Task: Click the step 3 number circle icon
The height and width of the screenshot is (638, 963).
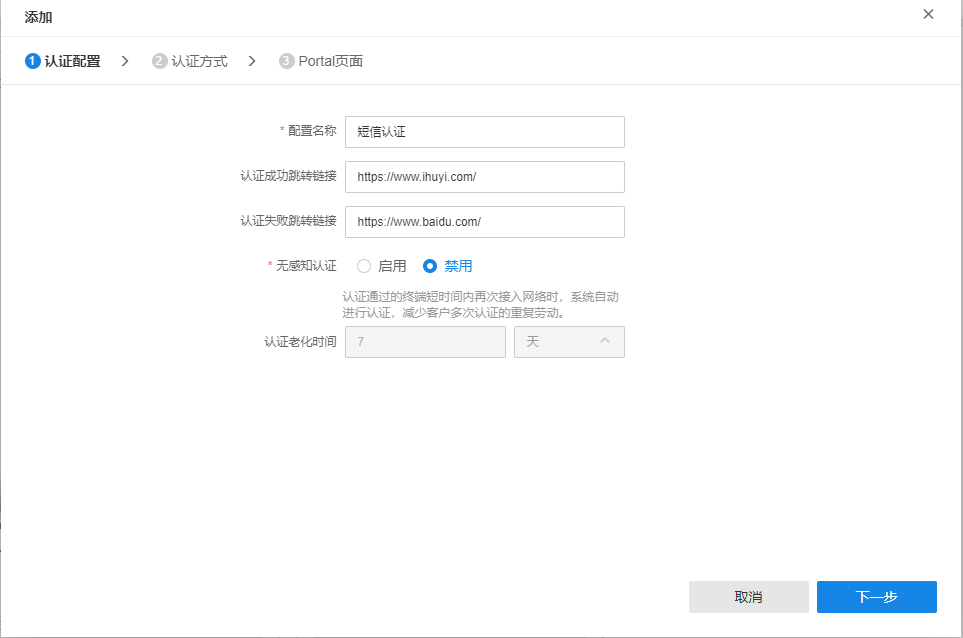Action: [287, 61]
